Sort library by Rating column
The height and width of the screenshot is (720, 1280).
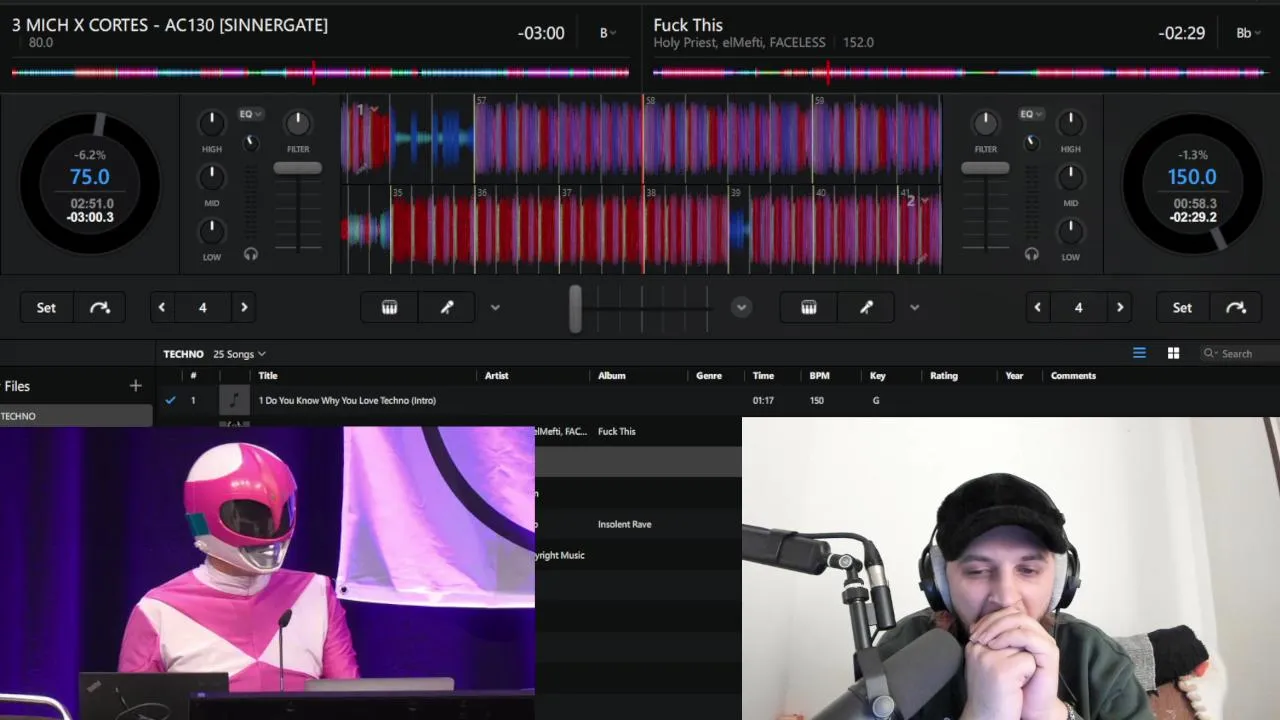click(x=944, y=376)
